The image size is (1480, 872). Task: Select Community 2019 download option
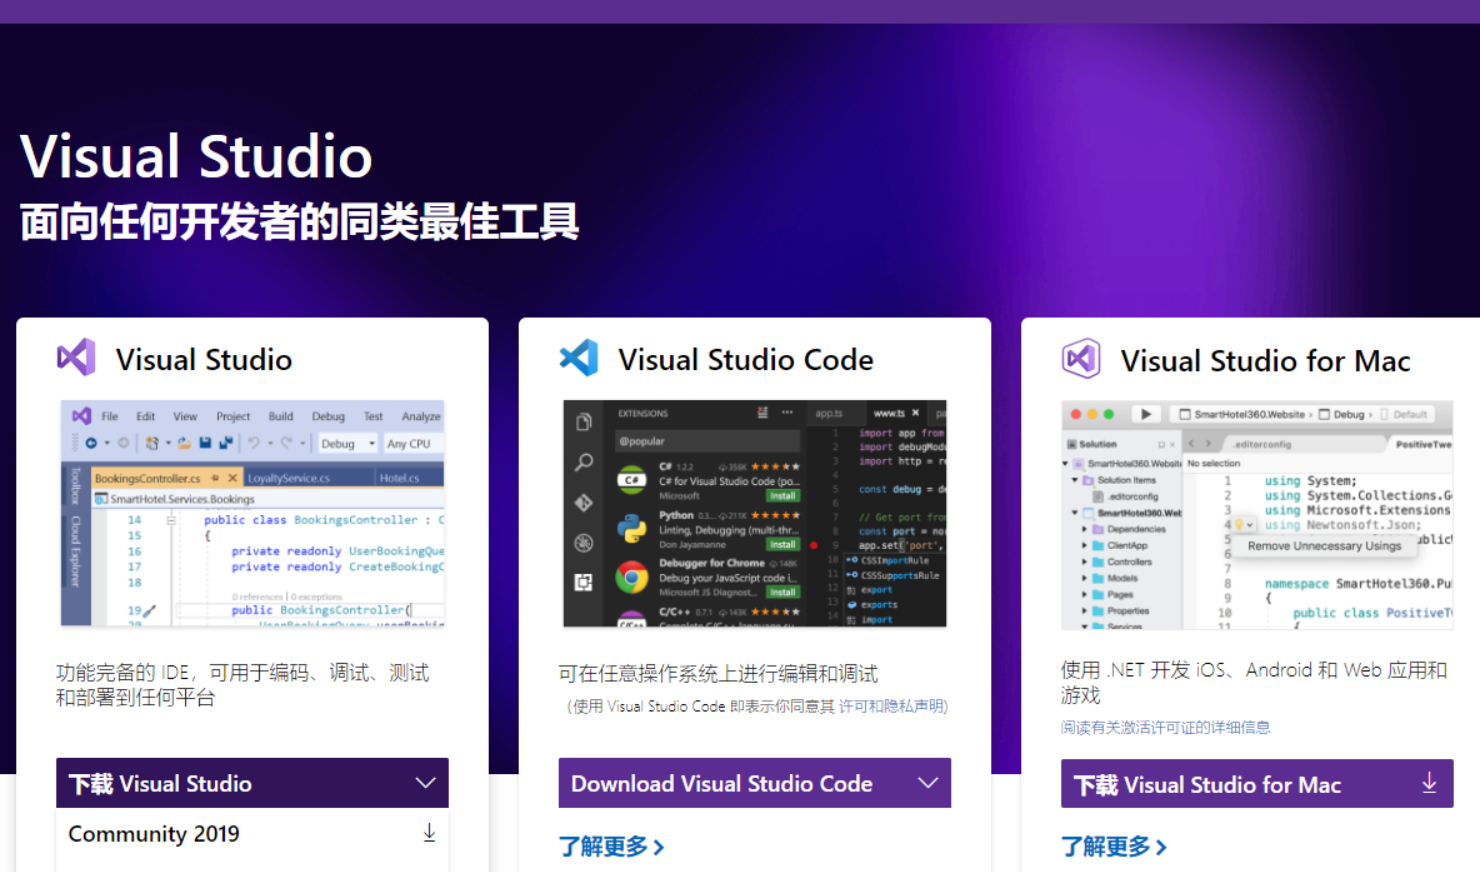point(252,834)
